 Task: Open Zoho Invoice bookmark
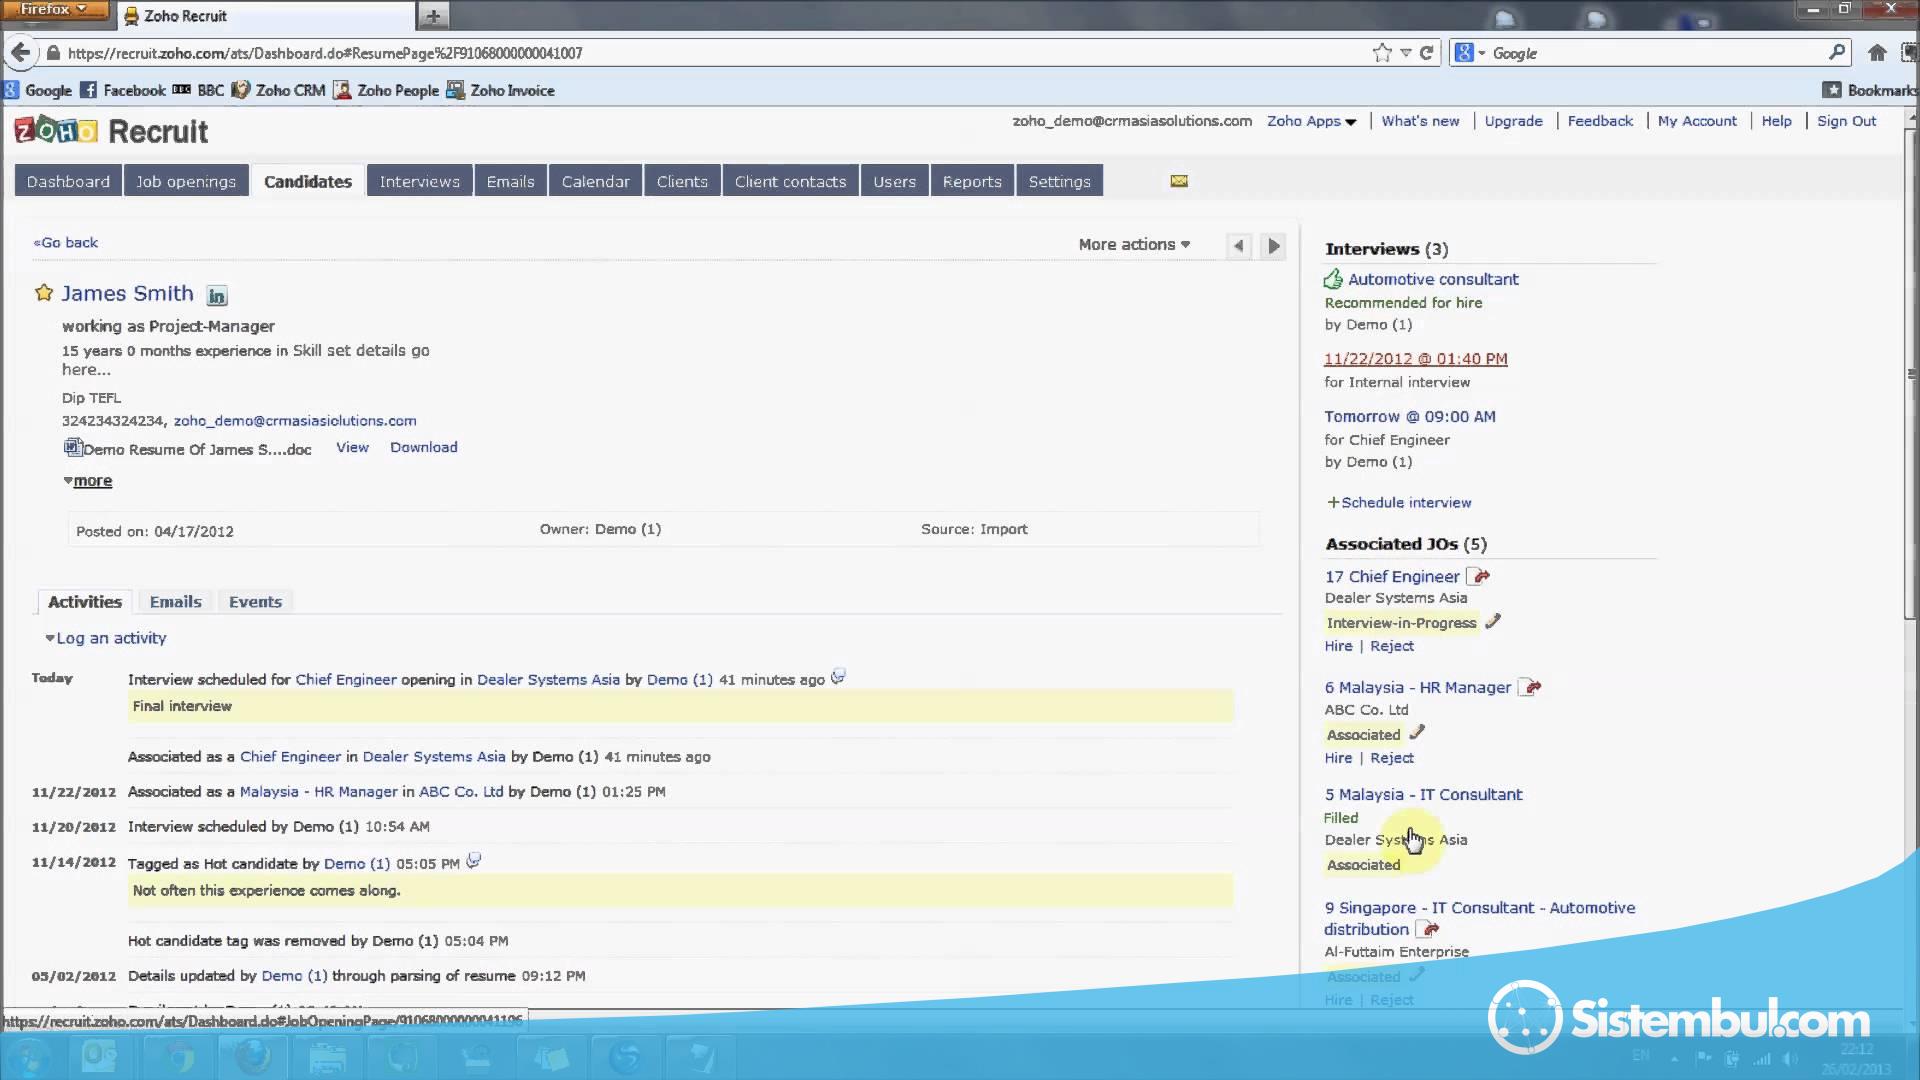[500, 90]
